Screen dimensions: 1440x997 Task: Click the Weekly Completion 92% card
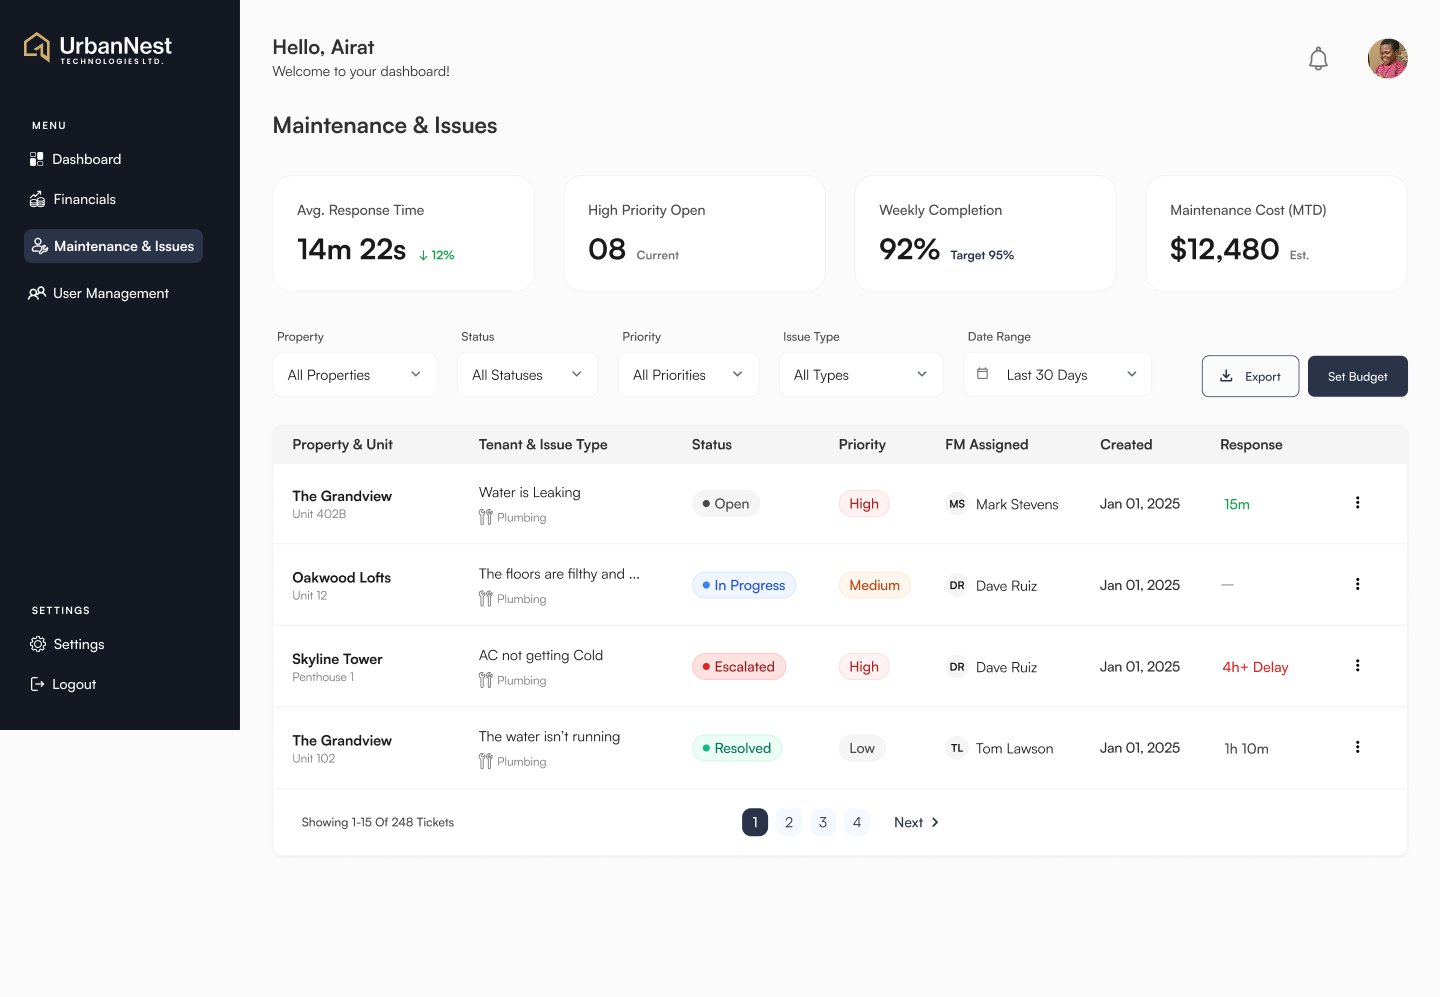coord(986,234)
